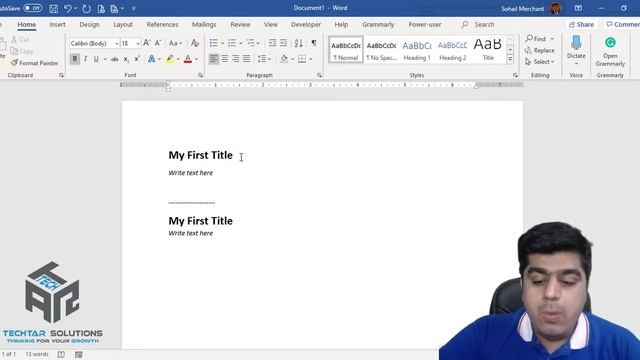
Task: Toggle AutoSave switch
Action: click(32, 8)
